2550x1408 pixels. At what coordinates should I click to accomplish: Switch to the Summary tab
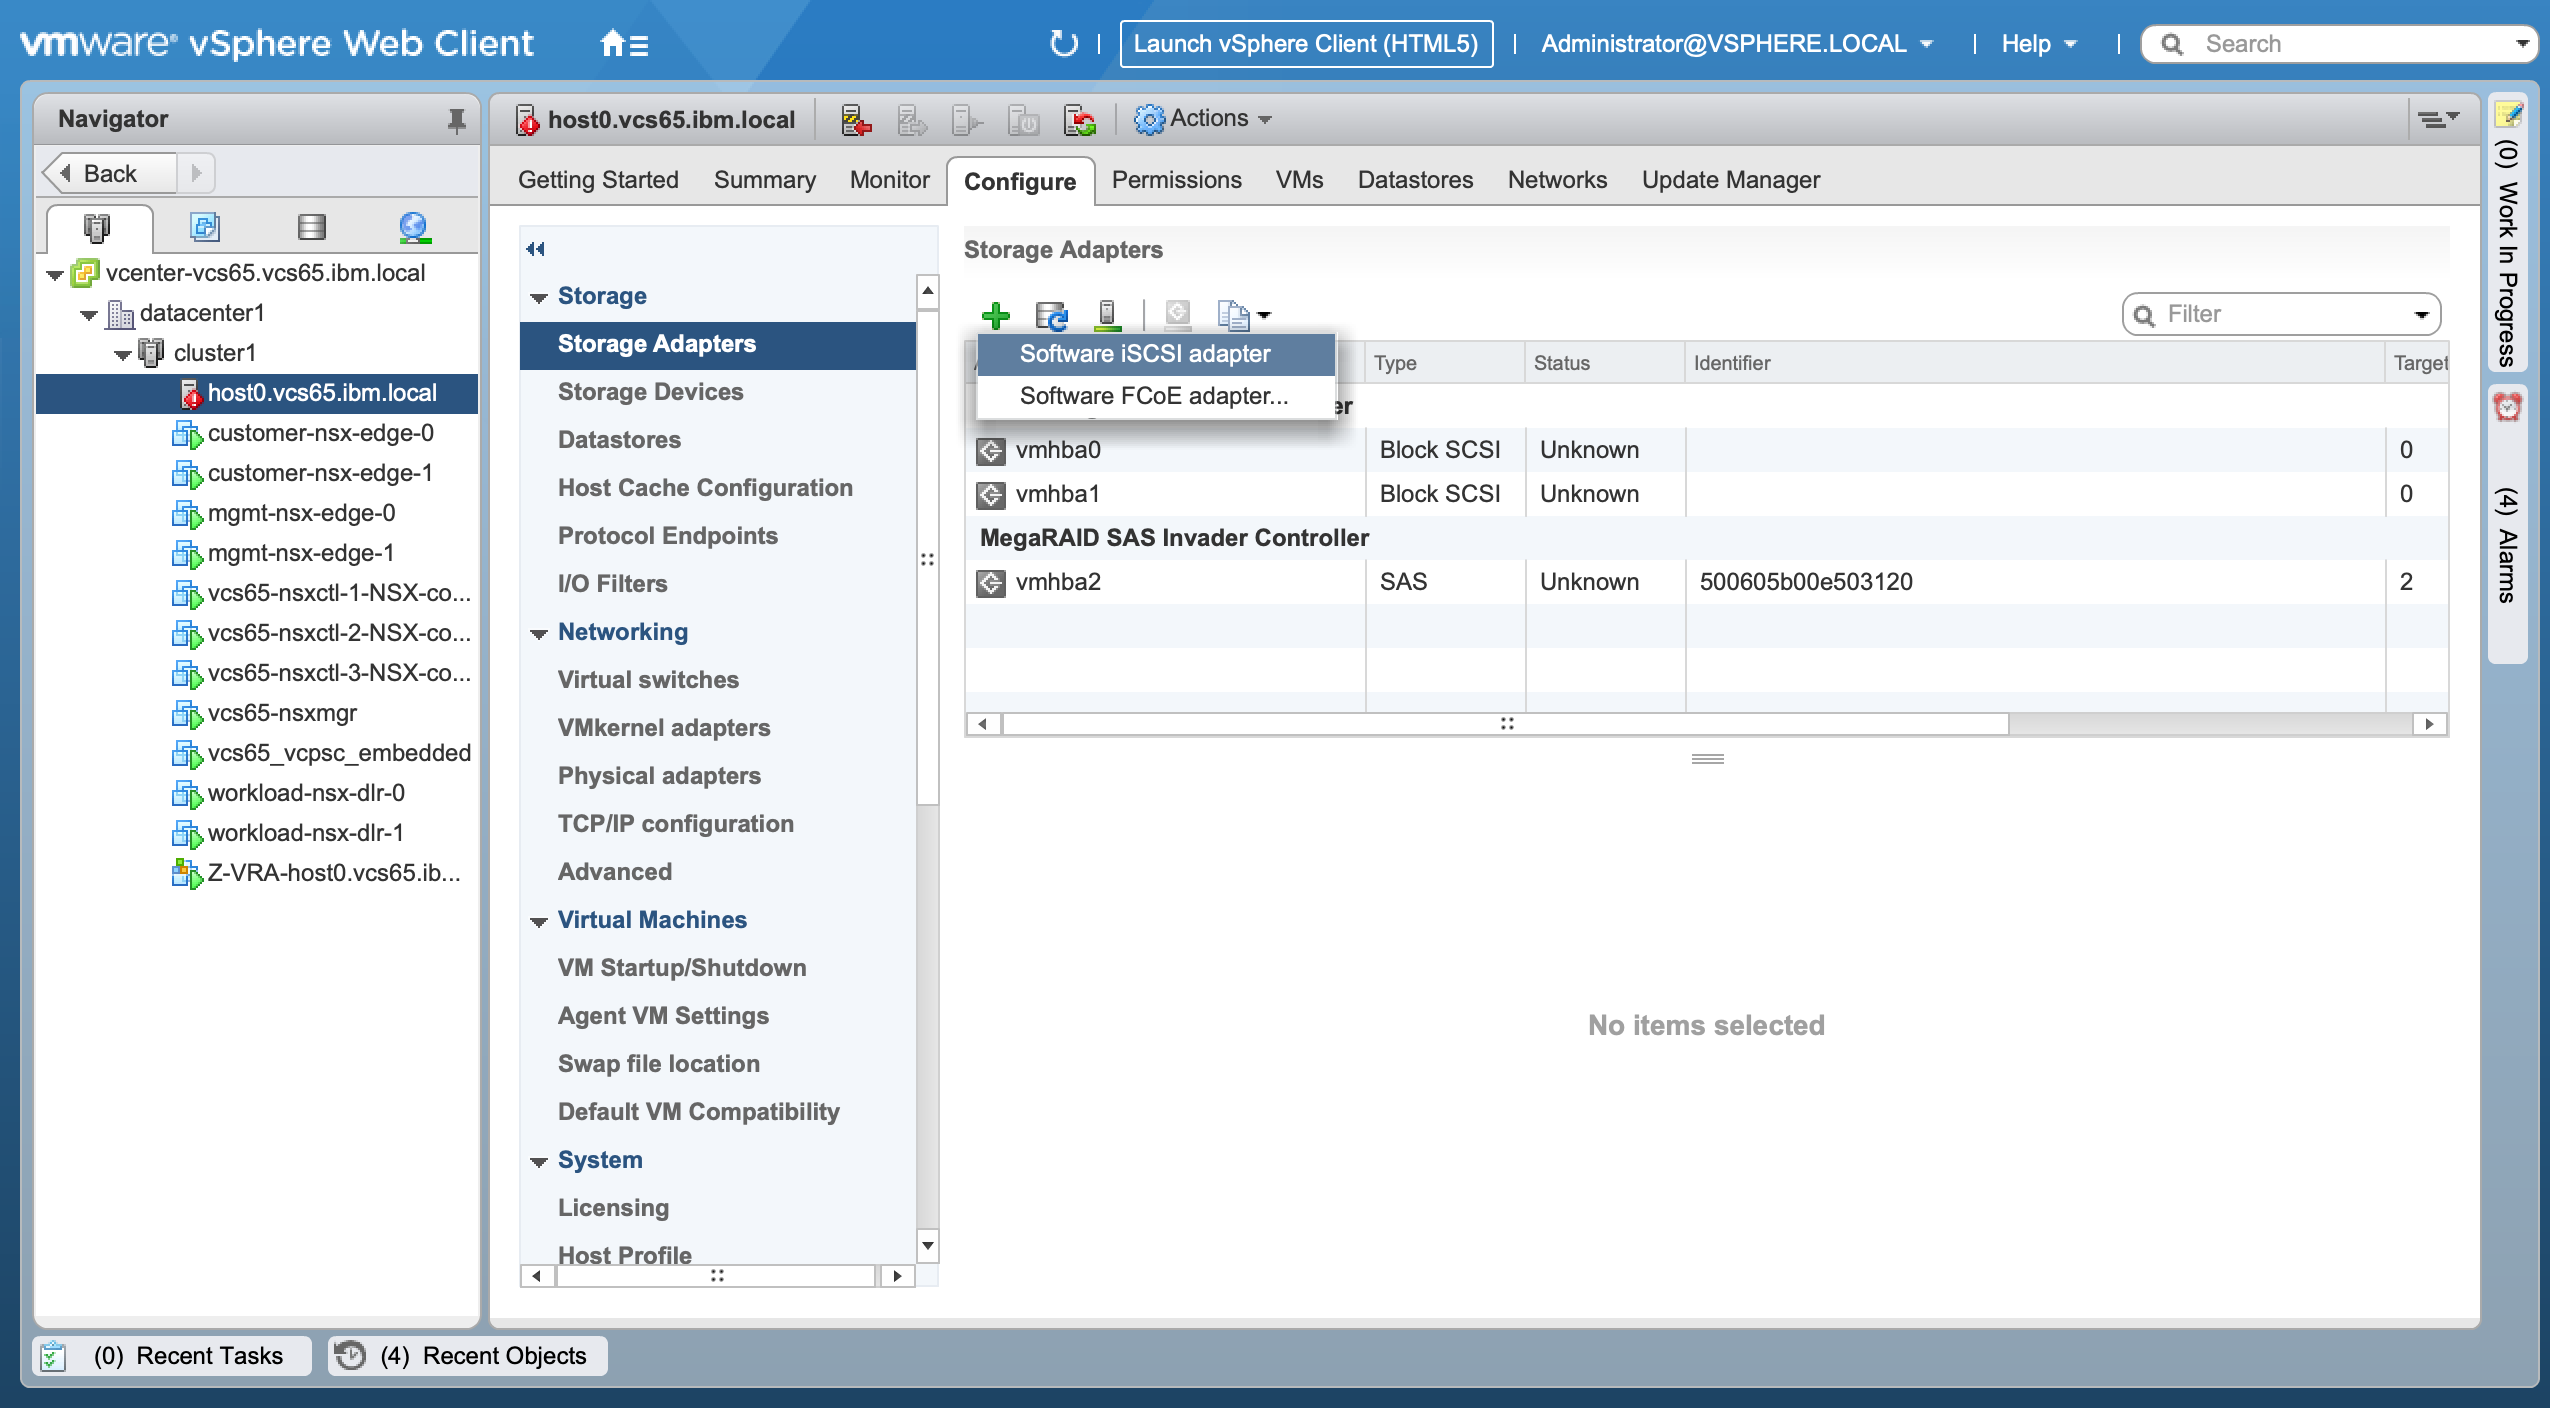tap(764, 180)
